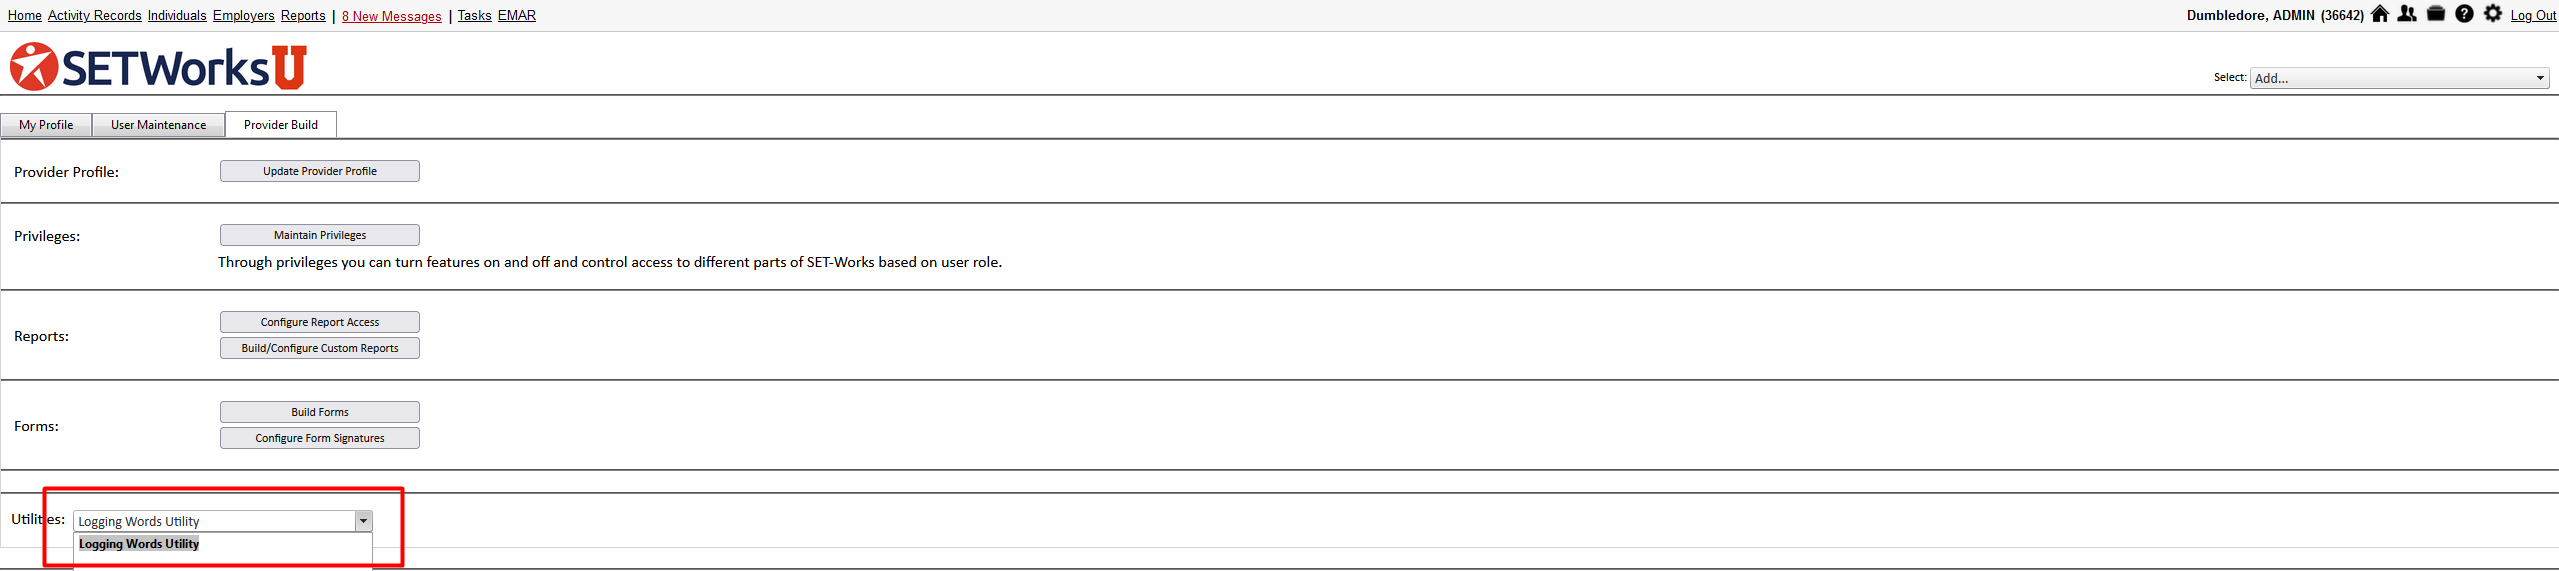Image resolution: width=2559 pixels, height=571 pixels.
Task: Open settings gear icon
Action: click(x=2493, y=14)
